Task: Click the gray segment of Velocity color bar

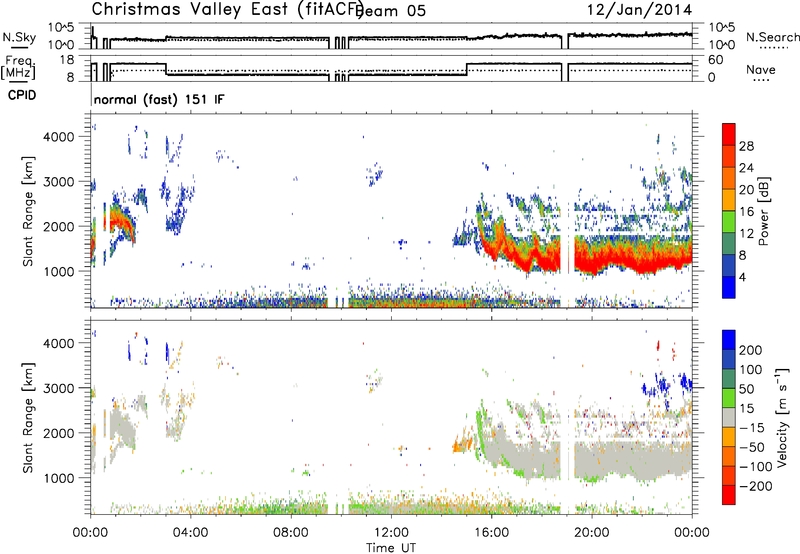Action: 729,417
